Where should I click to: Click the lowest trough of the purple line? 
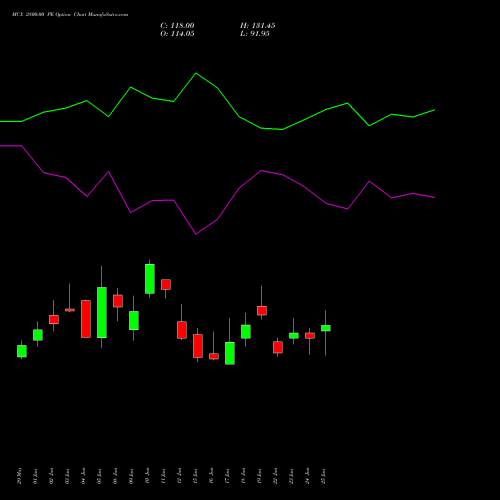tap(196, 234)
